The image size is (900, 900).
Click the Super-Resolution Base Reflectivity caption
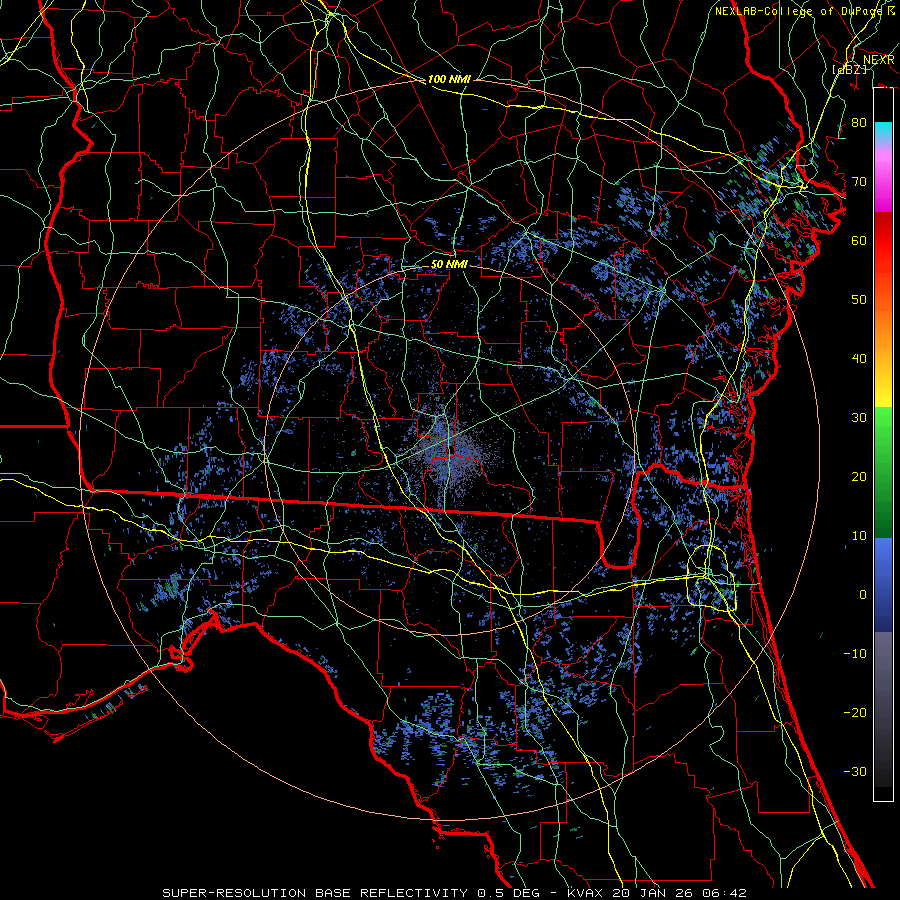coord(455,893)
